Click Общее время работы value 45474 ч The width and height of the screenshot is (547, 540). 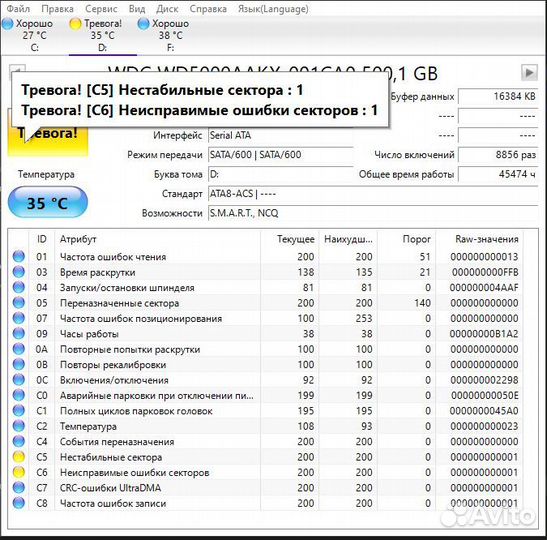[498, 174]
